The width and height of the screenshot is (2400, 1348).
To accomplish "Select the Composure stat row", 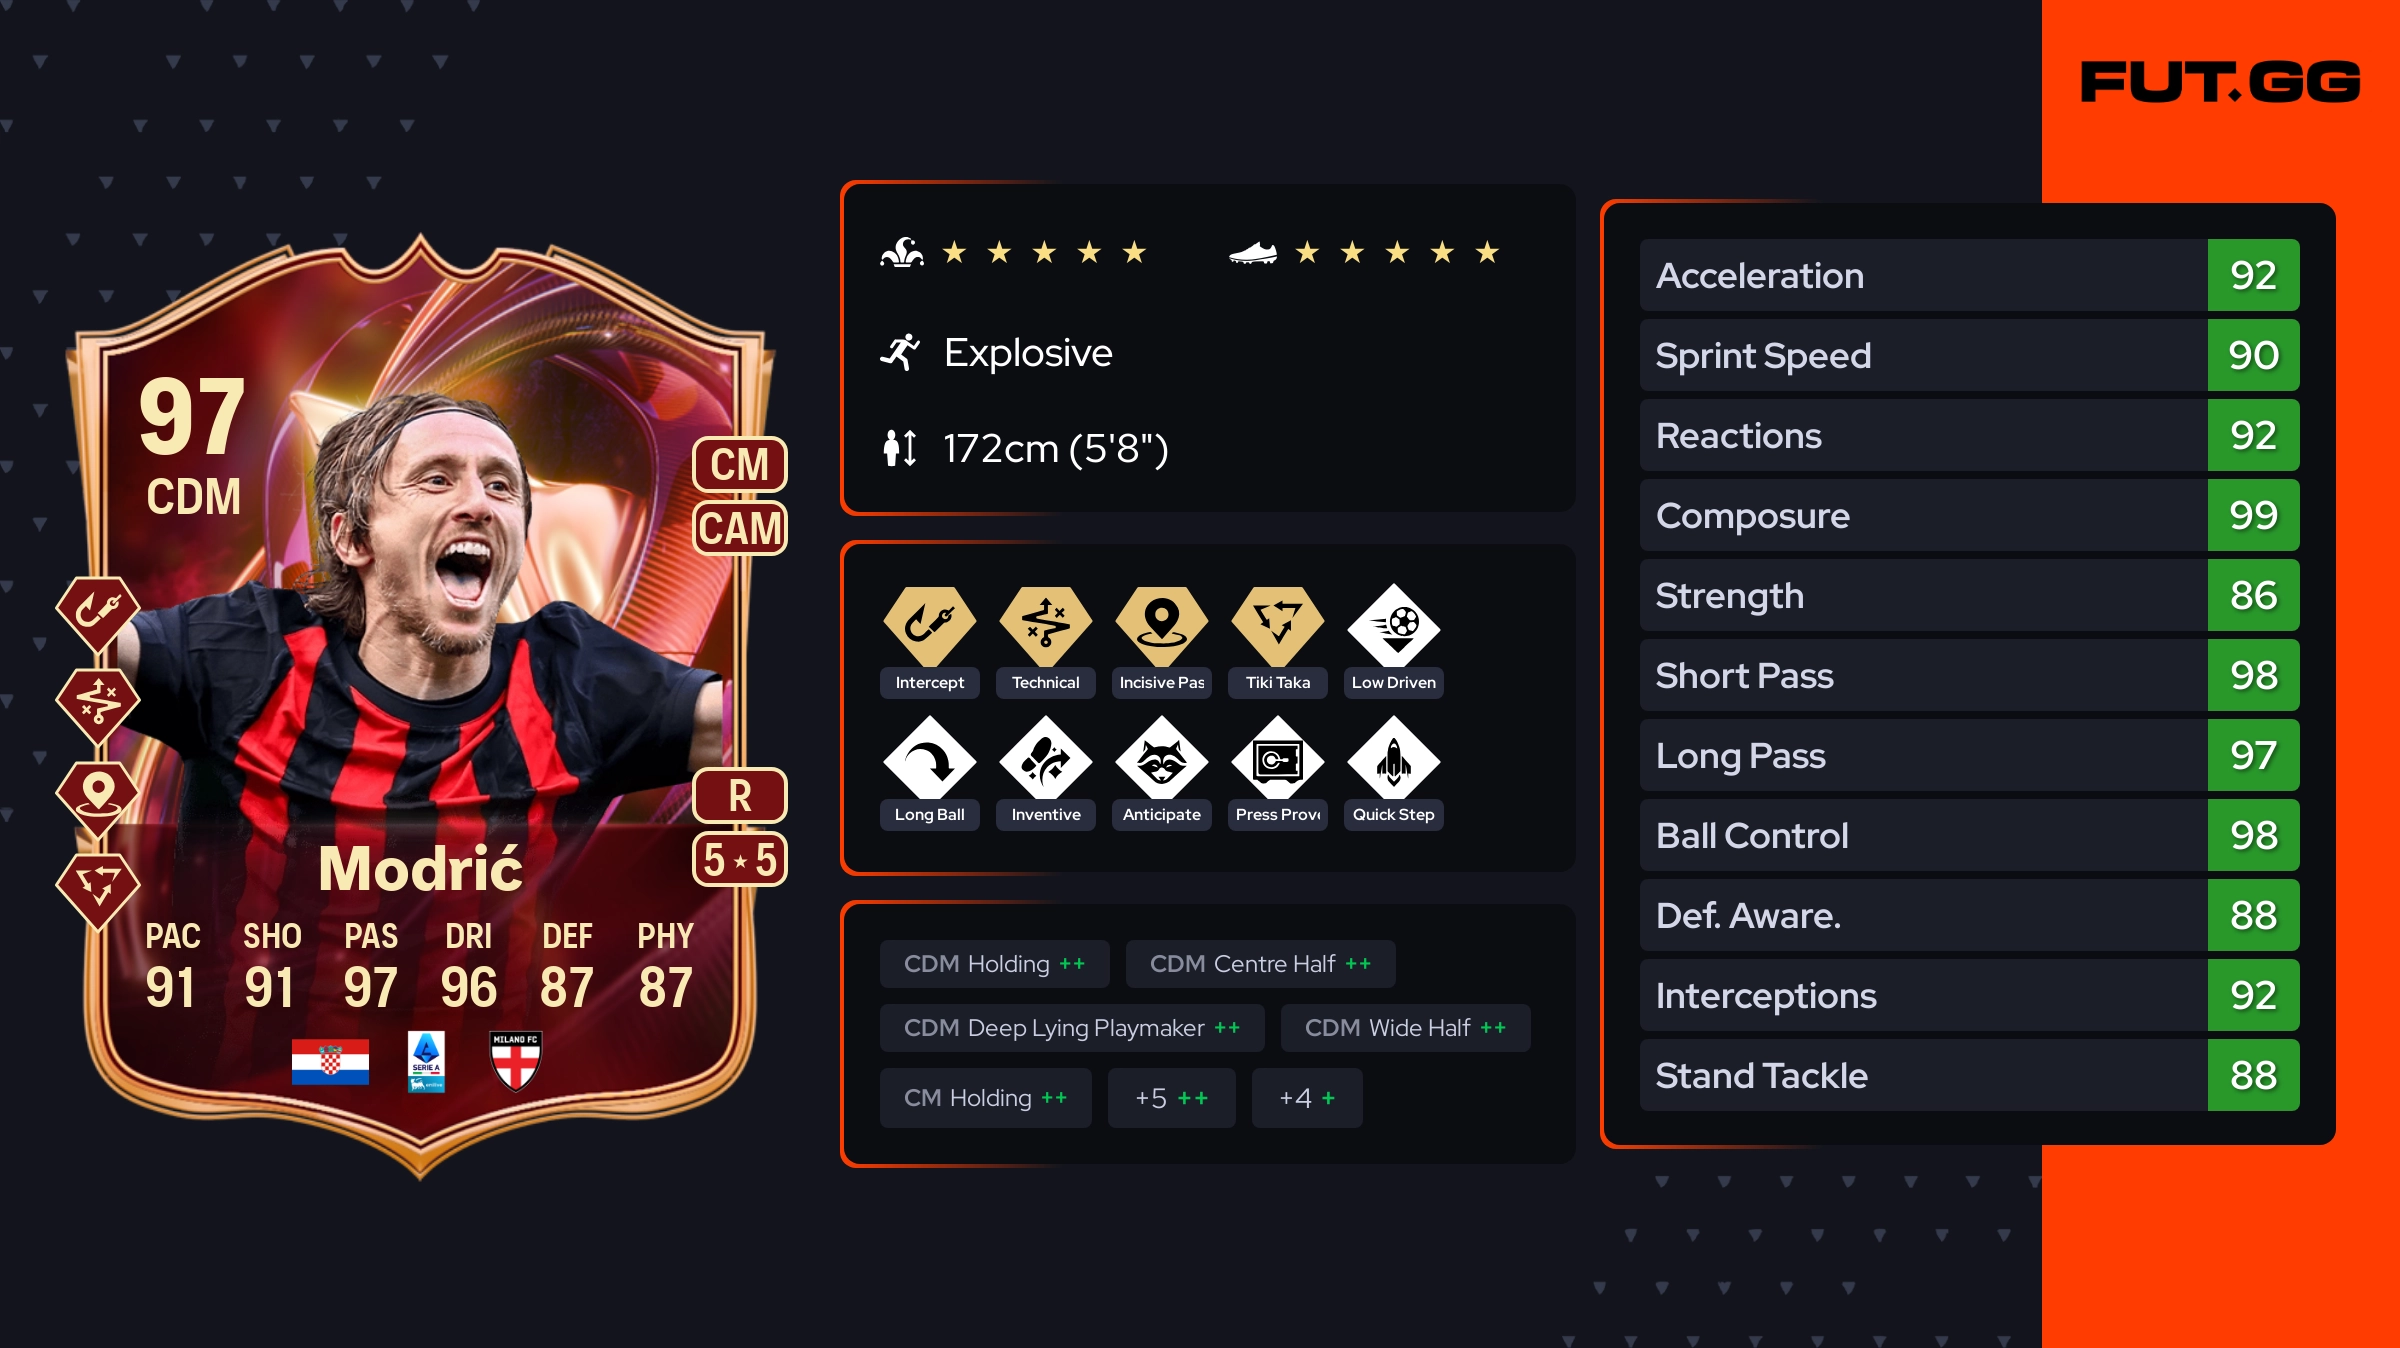I will coord(1969,515).
